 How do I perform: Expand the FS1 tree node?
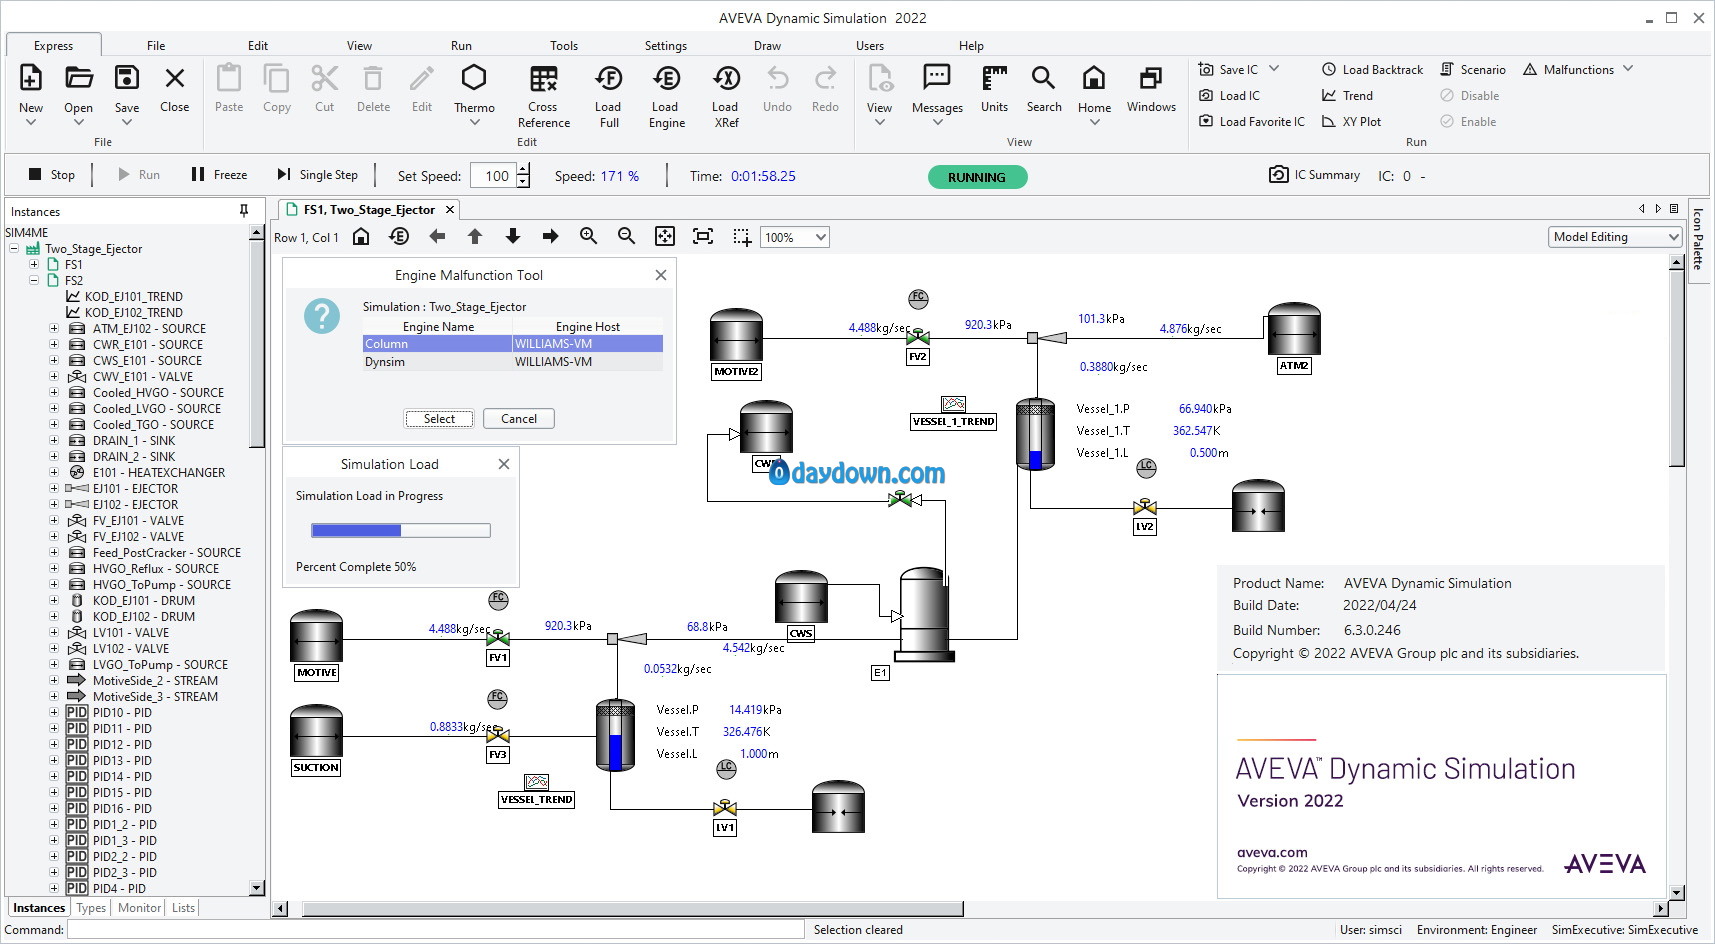tap(34, 265)
